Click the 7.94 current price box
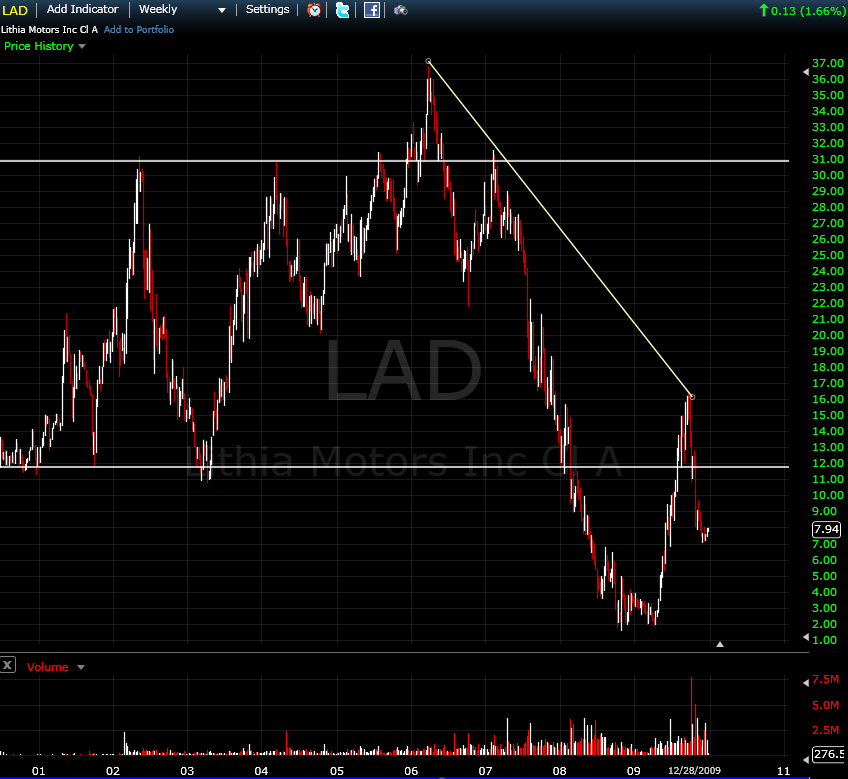 tap(826, 529)
